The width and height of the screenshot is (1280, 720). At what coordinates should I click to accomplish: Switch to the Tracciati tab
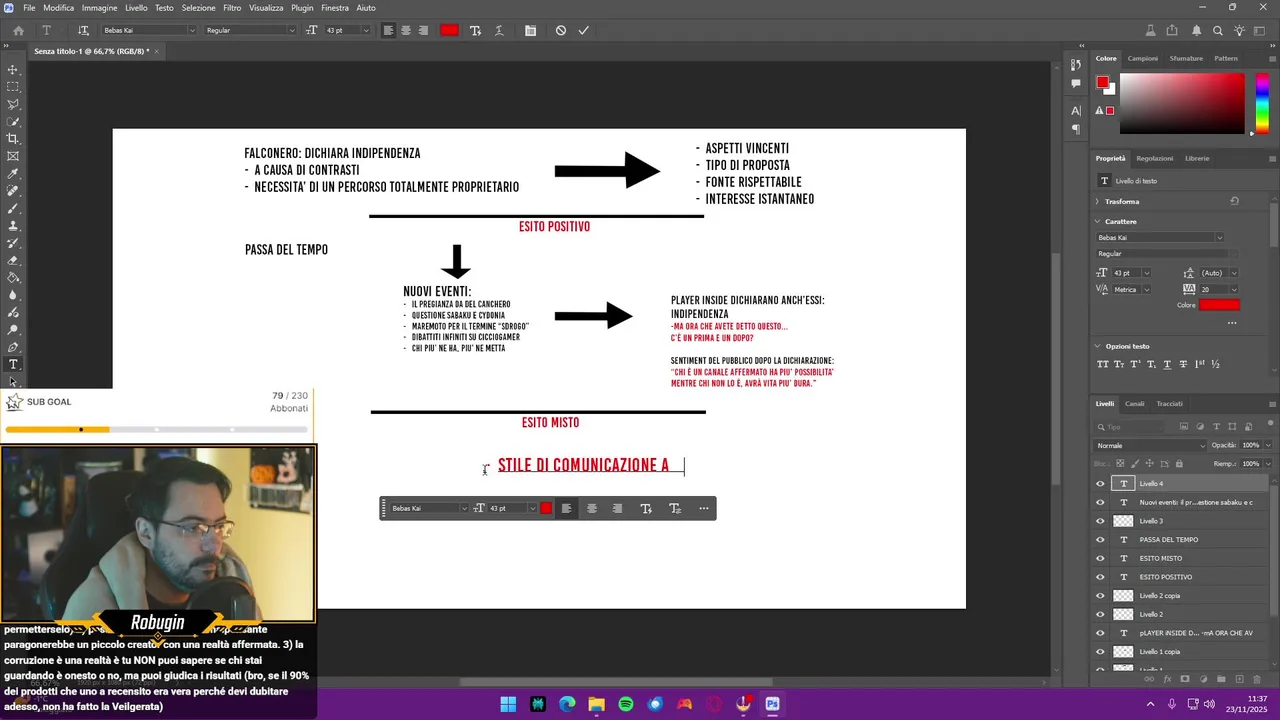[x=1169, y=404]
